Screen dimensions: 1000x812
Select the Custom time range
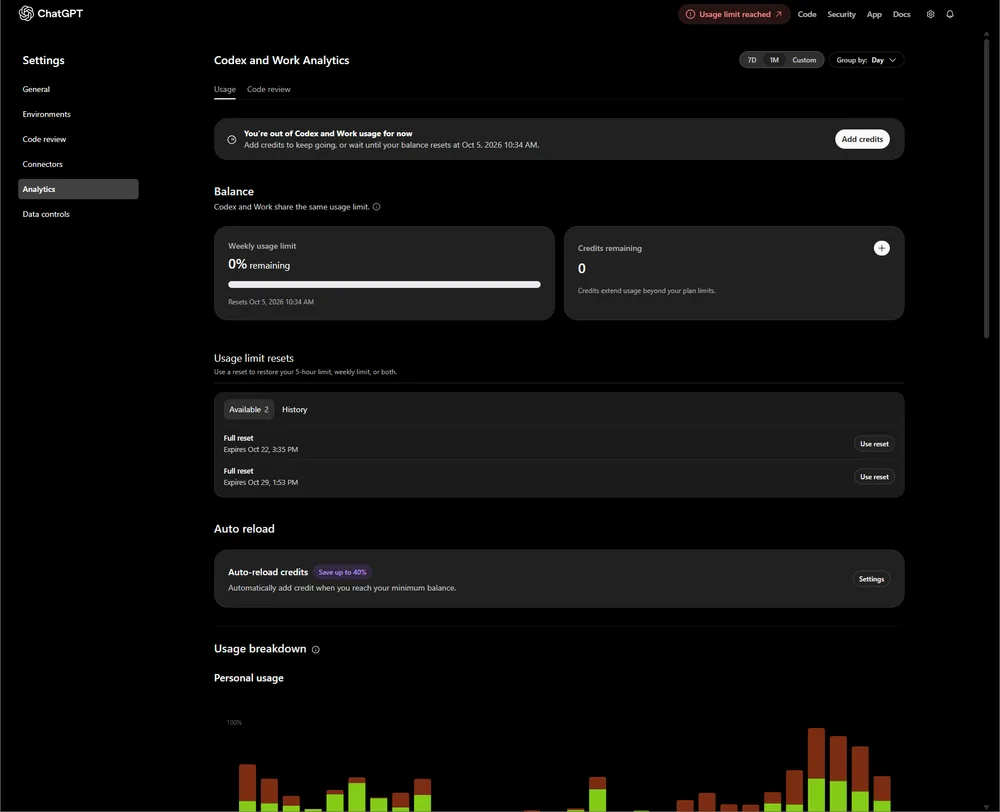tap(804, 60)
